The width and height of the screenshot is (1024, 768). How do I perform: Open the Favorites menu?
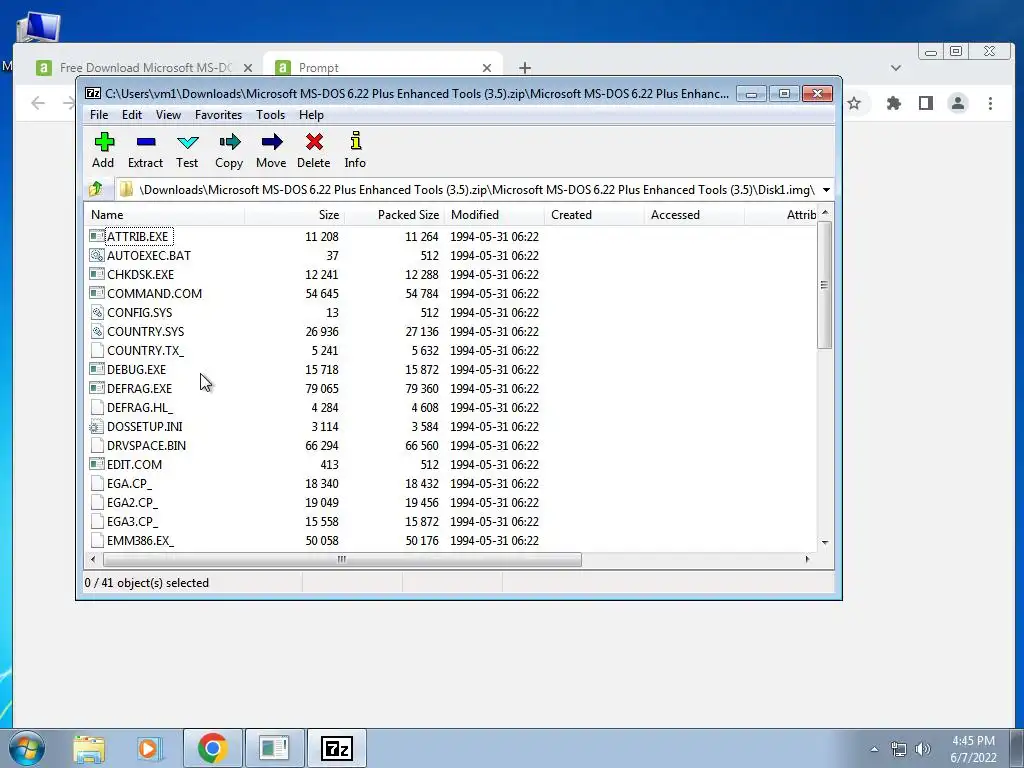click(219, 115)
